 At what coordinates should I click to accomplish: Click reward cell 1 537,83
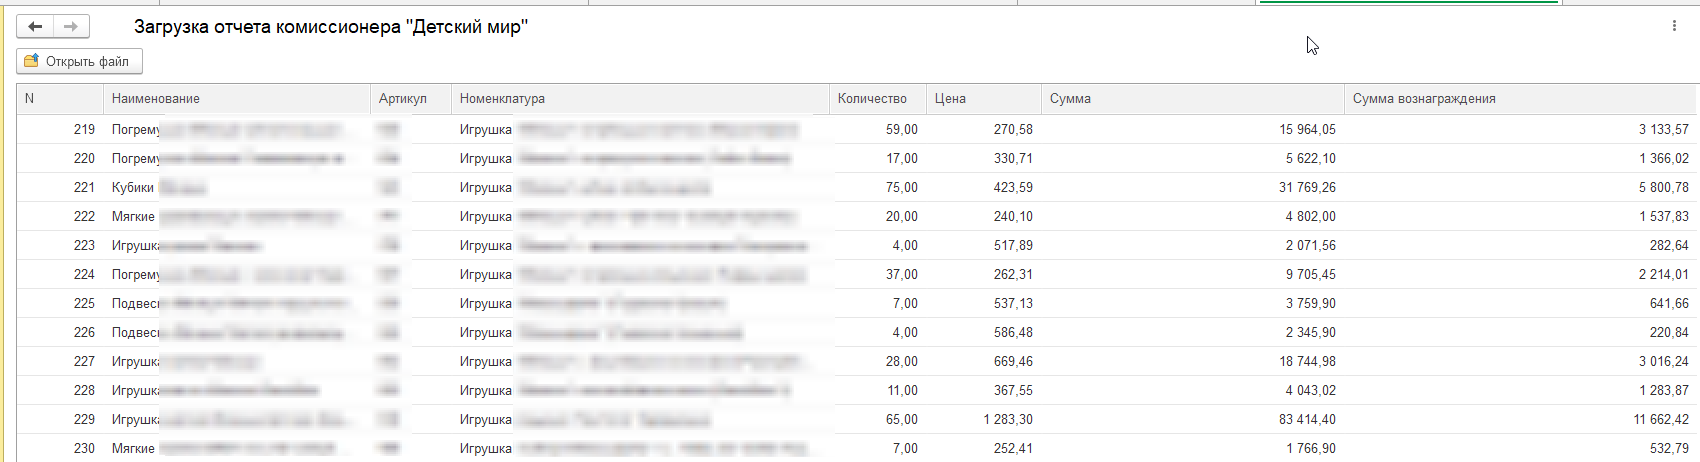point(1521,216)
